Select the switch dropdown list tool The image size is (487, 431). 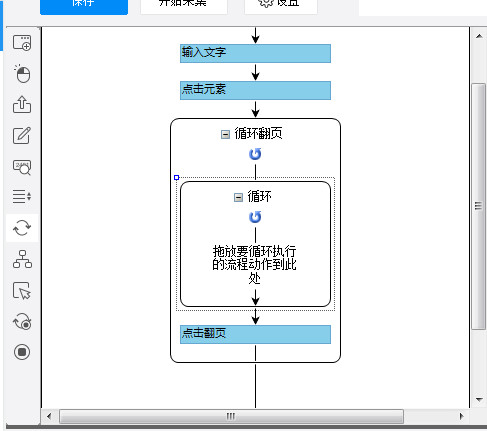[22, 196]
